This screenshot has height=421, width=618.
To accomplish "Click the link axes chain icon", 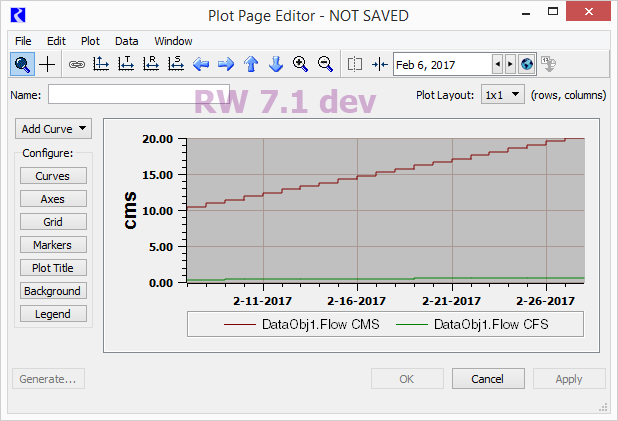I will 76,64.
